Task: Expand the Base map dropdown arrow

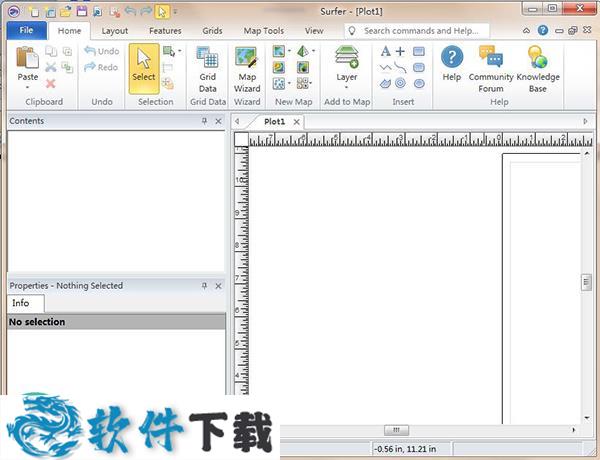Action: pos(289,51)
